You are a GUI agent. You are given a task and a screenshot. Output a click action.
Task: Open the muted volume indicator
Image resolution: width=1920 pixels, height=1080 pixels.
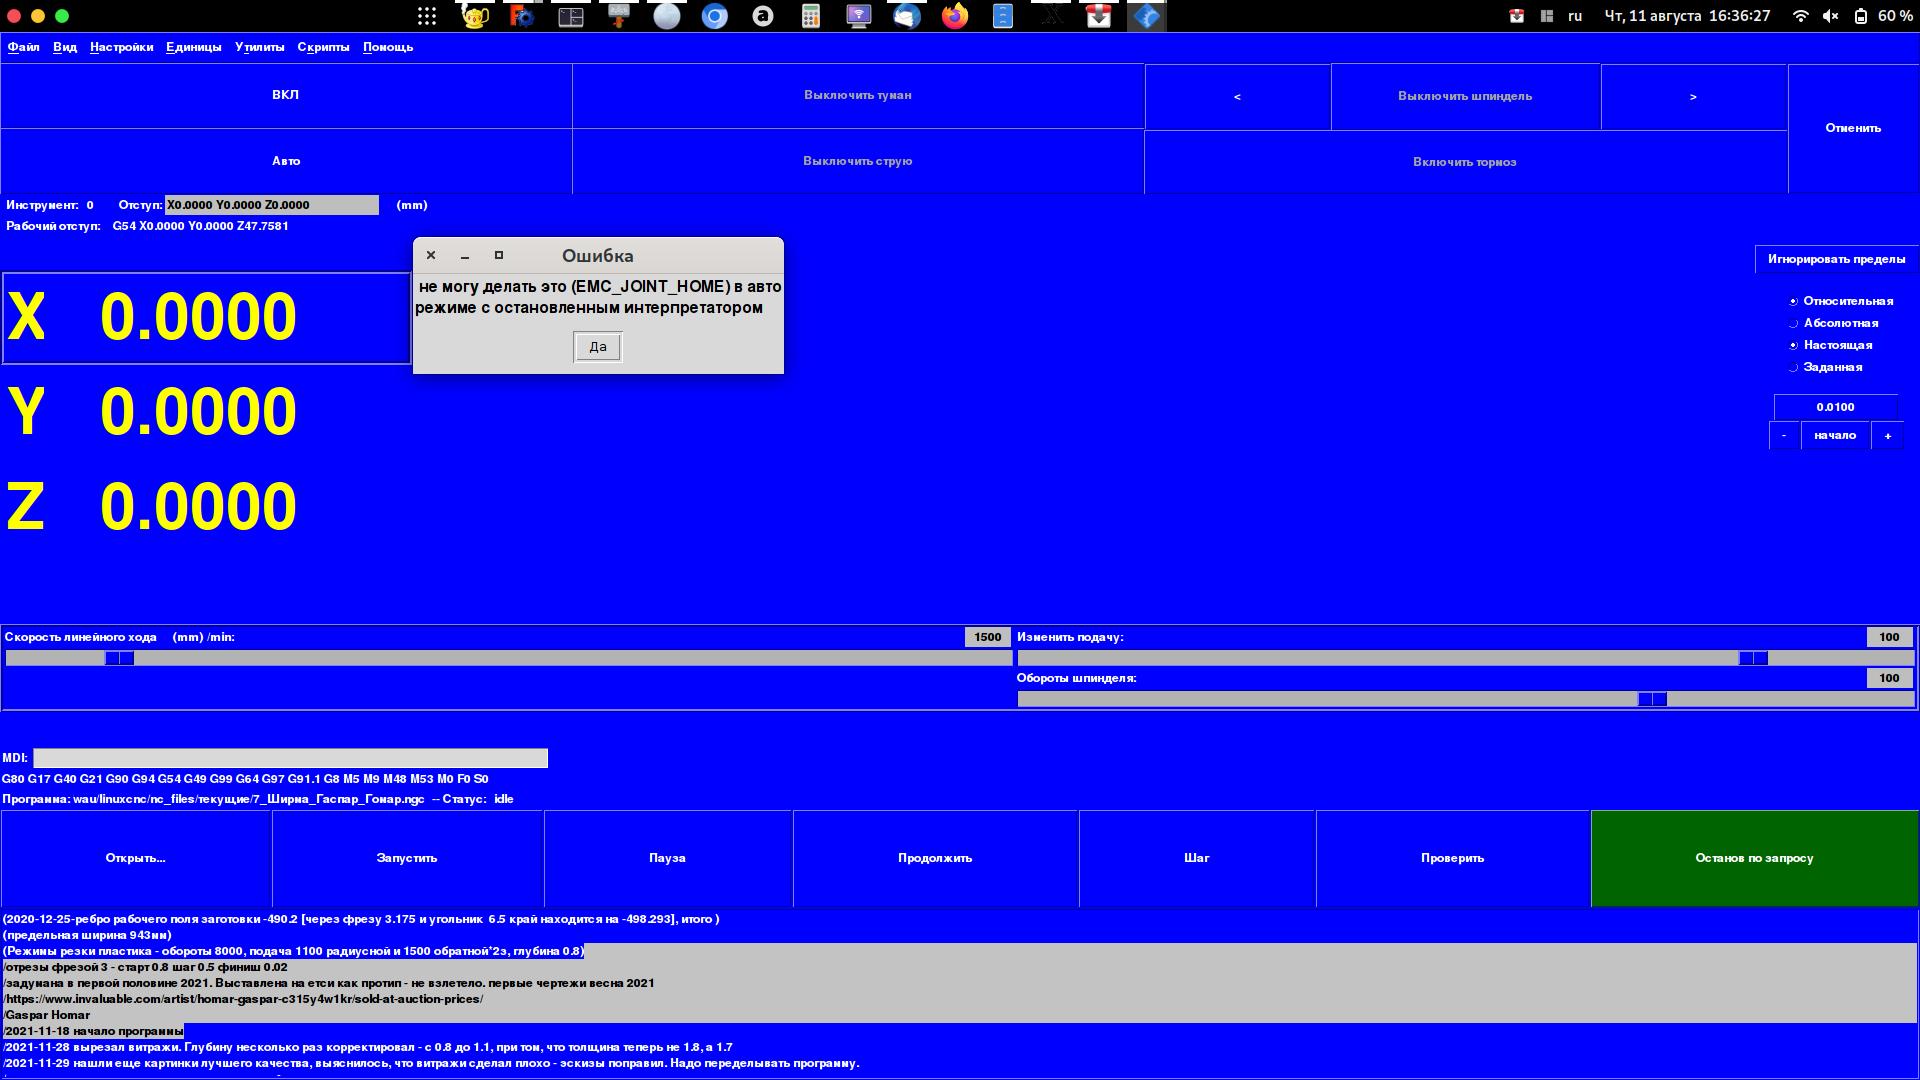[1830, 16]
